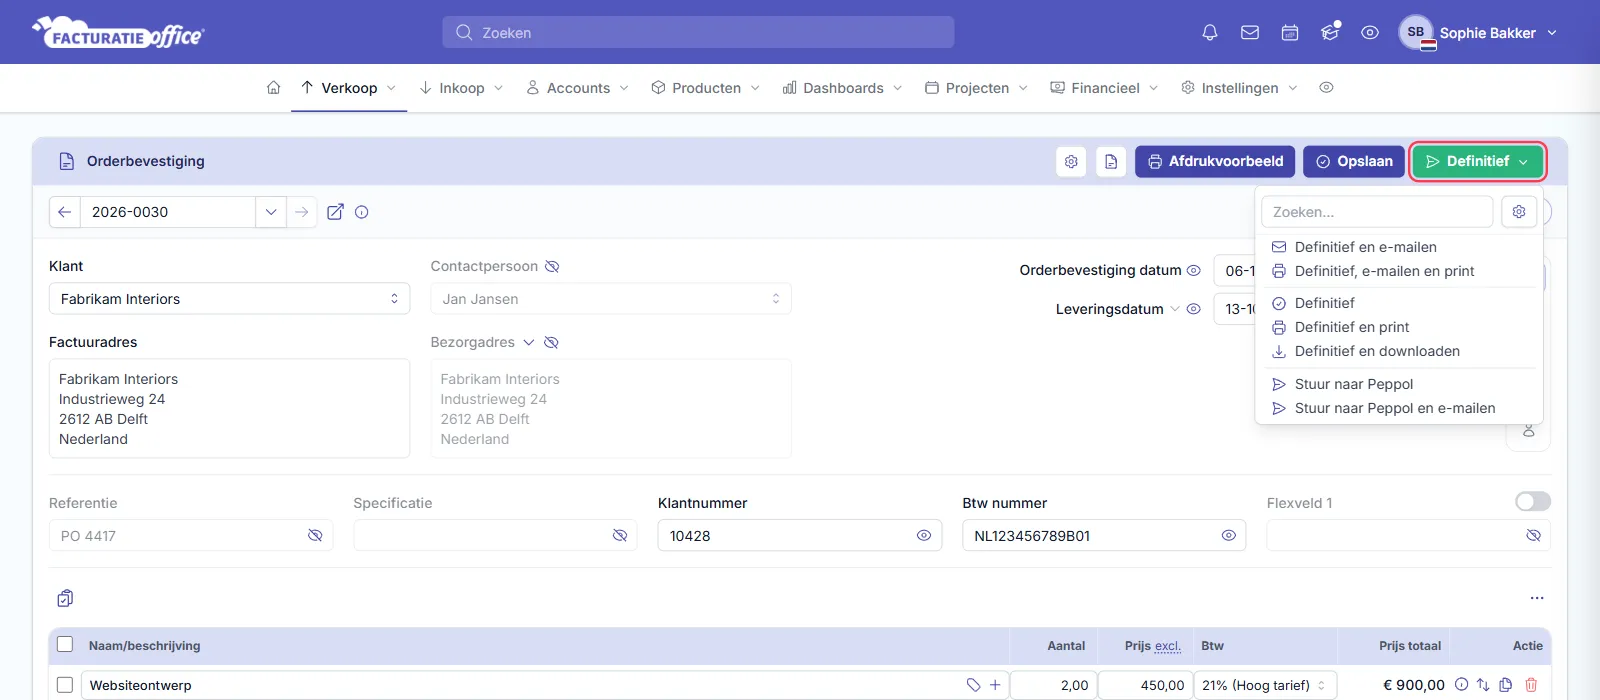Toggle the eye icon in the Klantnummer field
This screenshot has width=1600, height=700.
924,536
